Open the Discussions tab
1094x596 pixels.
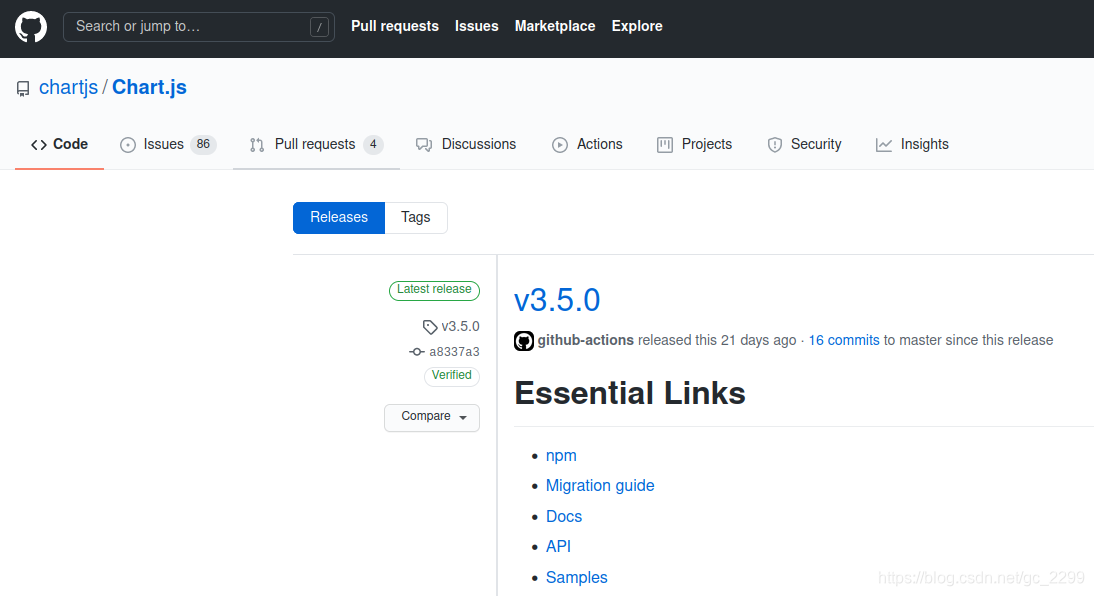(466, 144)
